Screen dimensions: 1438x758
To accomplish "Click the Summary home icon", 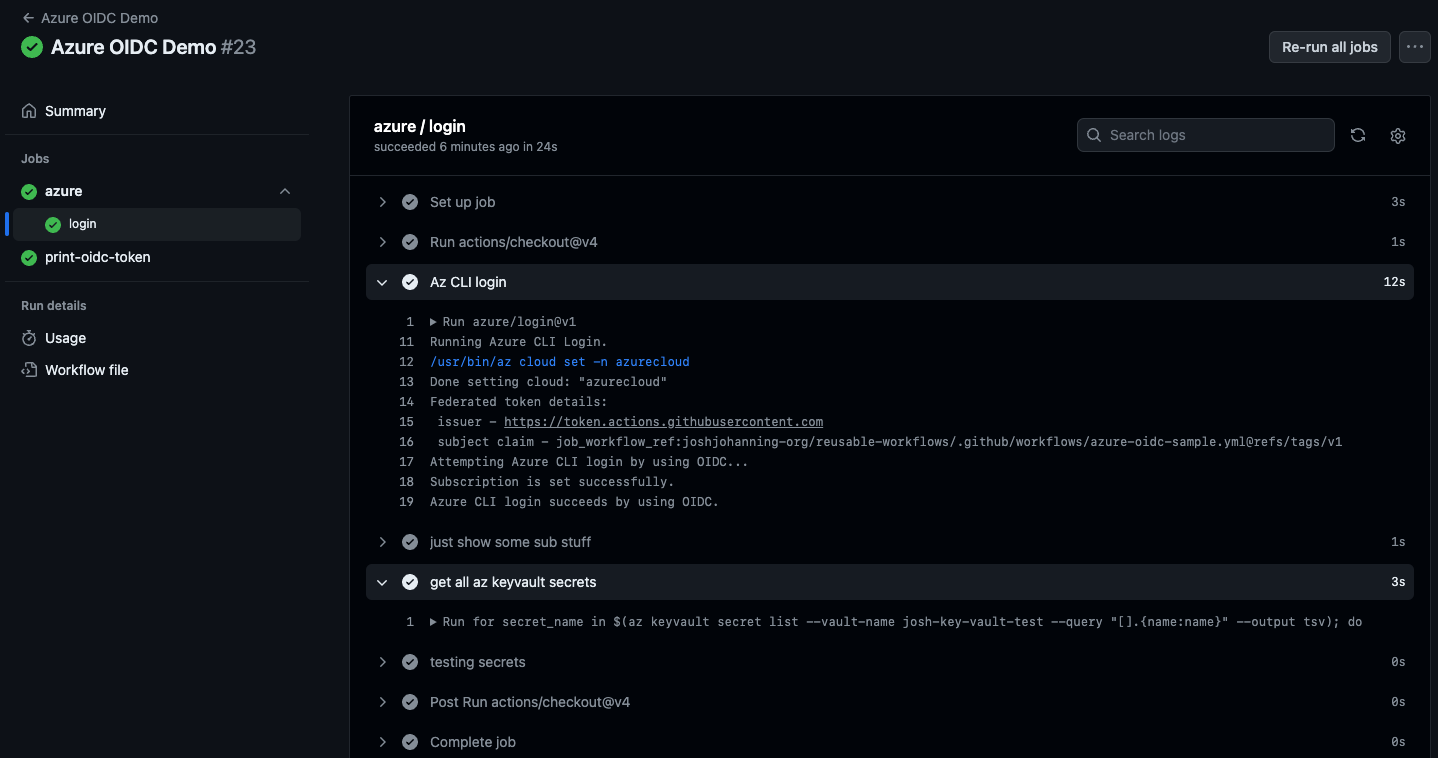I will coord(29,111).
